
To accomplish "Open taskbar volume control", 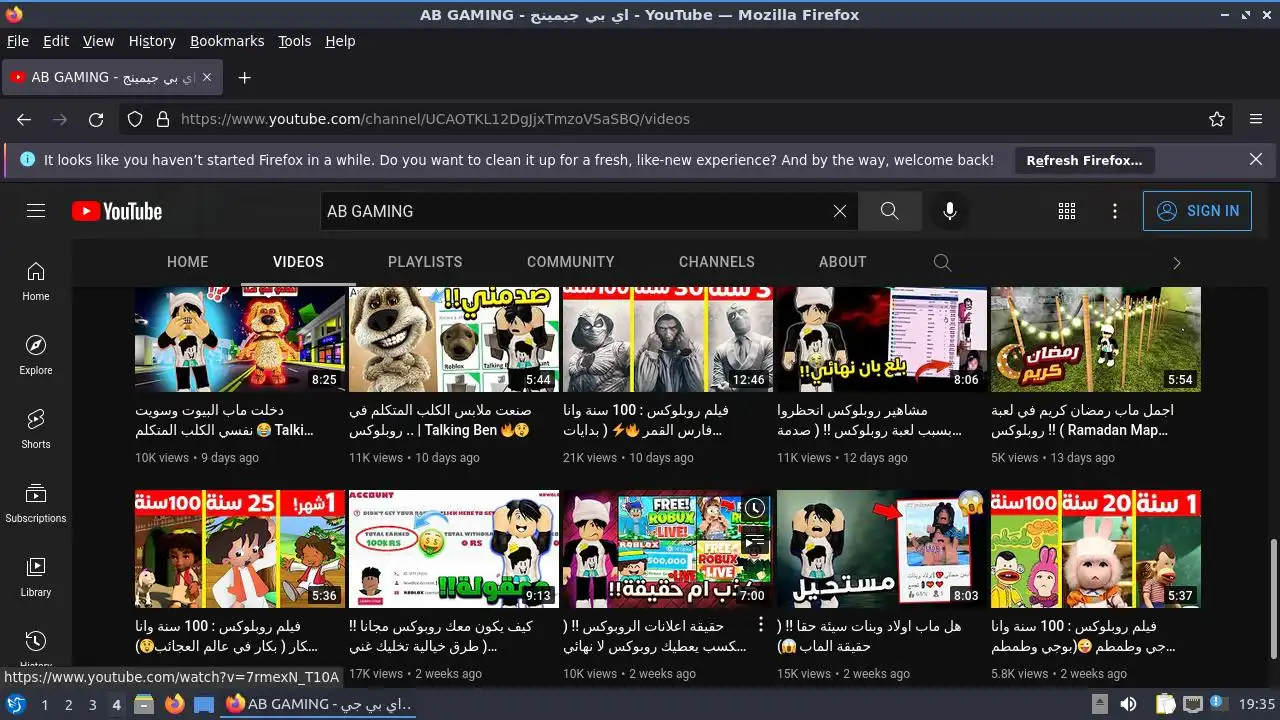I will coord(1129,704).
